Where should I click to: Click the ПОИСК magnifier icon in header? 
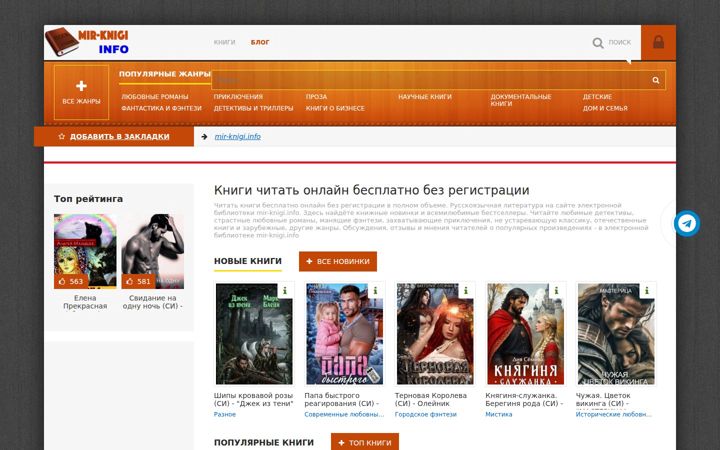[598, 43]
